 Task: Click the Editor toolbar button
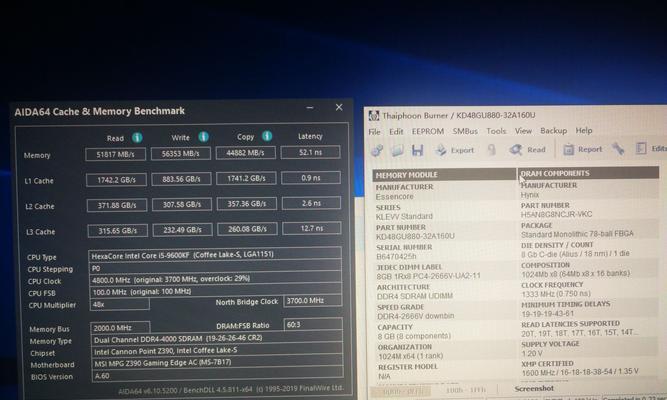click(651, 148)
